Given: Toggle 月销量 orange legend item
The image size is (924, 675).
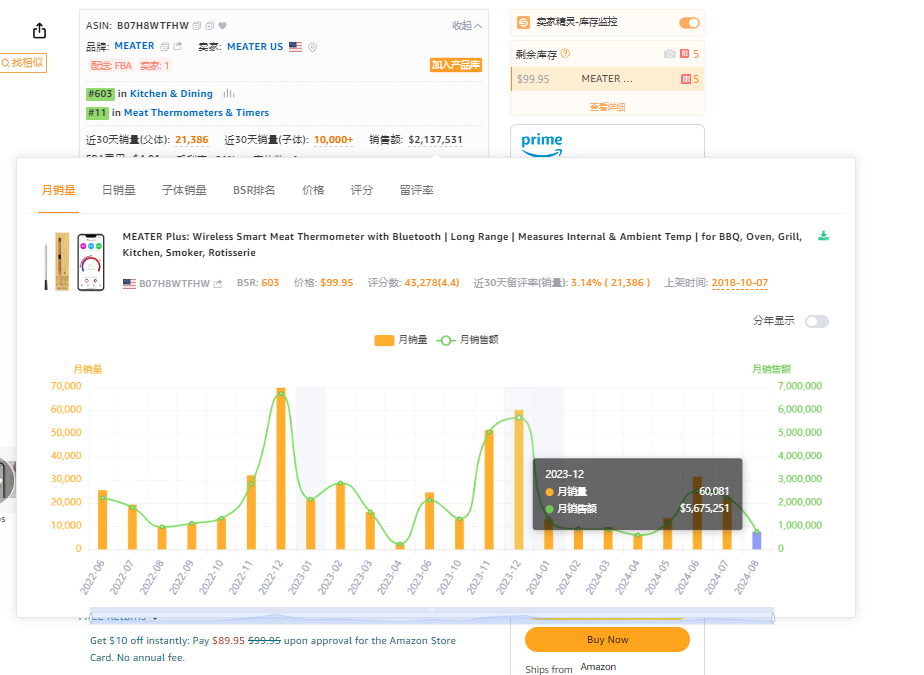Looking at the screenshot, I should (x=401, y=340).
